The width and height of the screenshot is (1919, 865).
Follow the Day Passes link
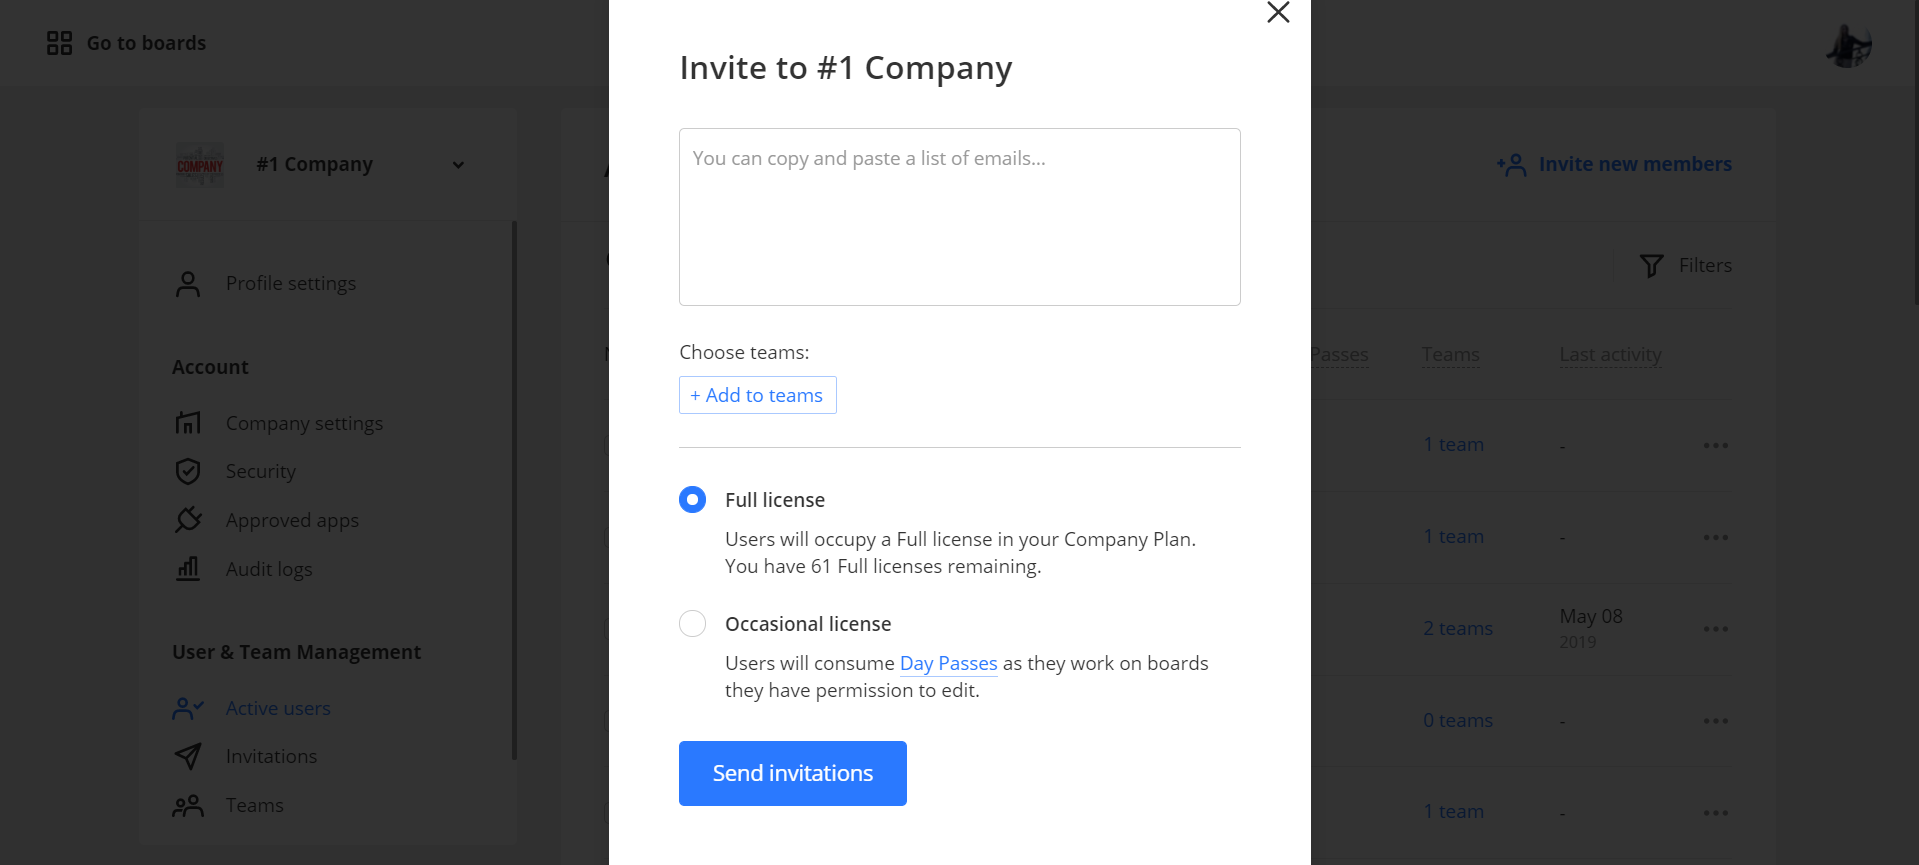point(948,663)
